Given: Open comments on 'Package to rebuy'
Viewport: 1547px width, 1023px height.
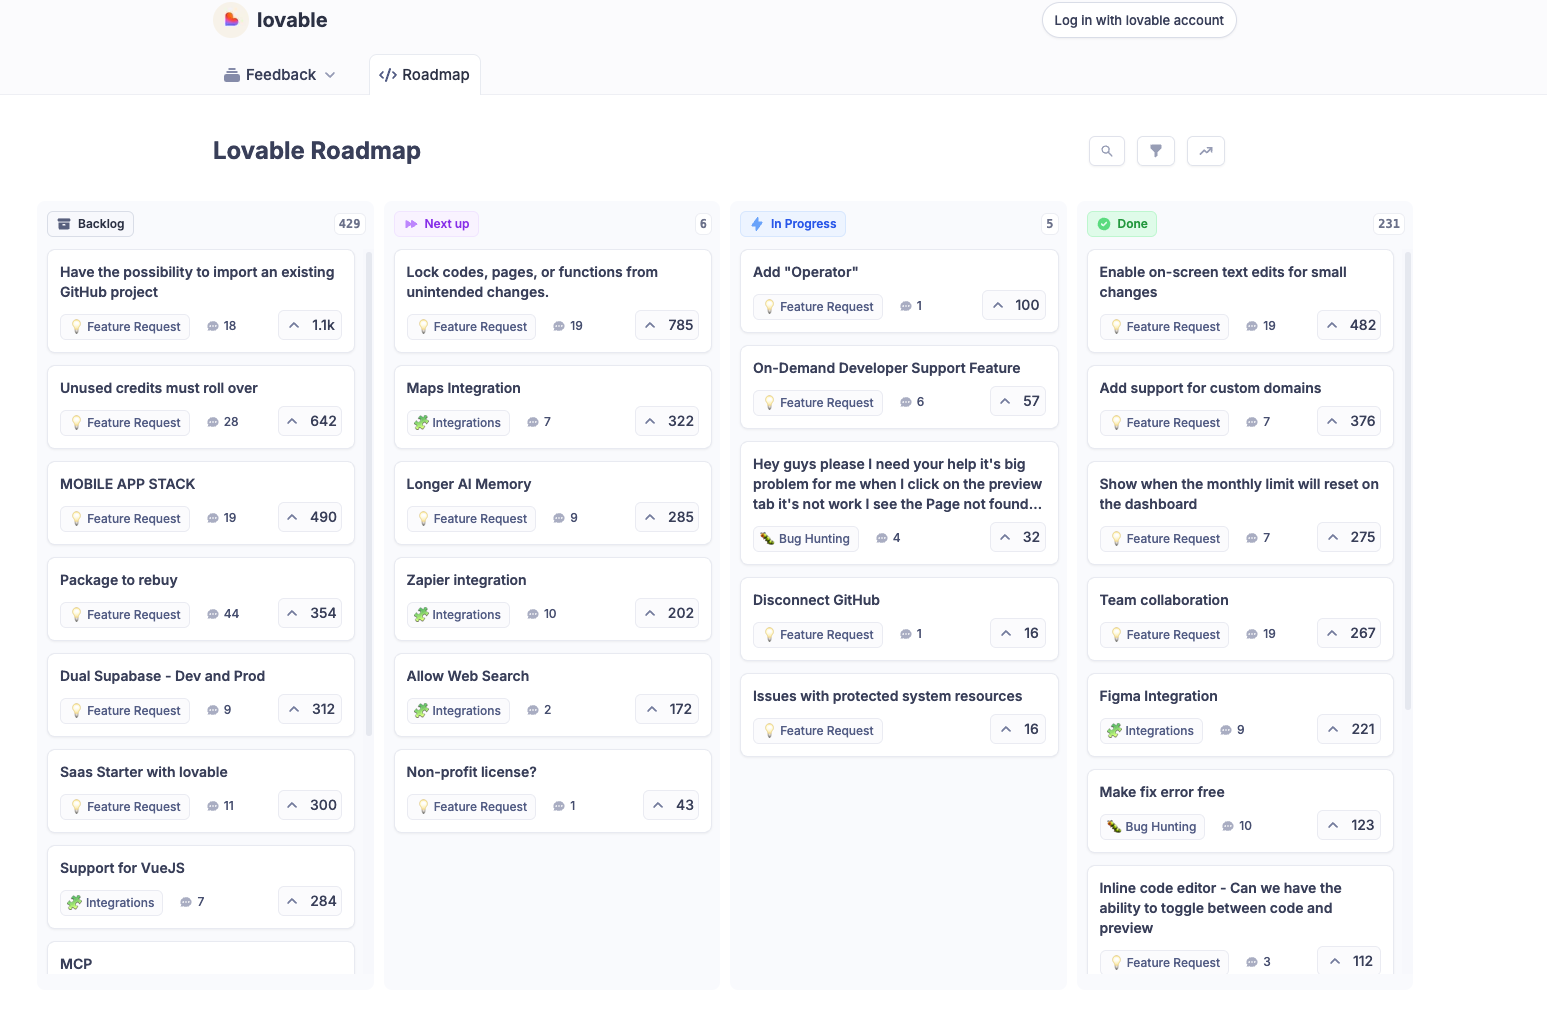Looking at the screenshot, I should point(223,614).
